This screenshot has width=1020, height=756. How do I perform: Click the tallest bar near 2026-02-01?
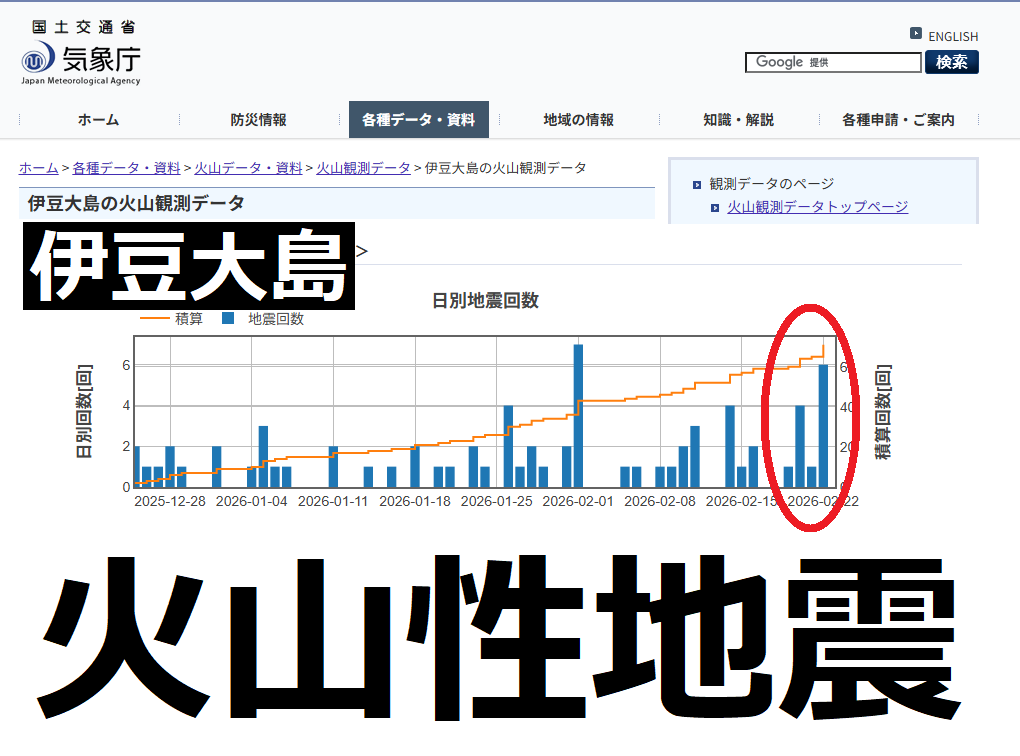coord(578,415)
